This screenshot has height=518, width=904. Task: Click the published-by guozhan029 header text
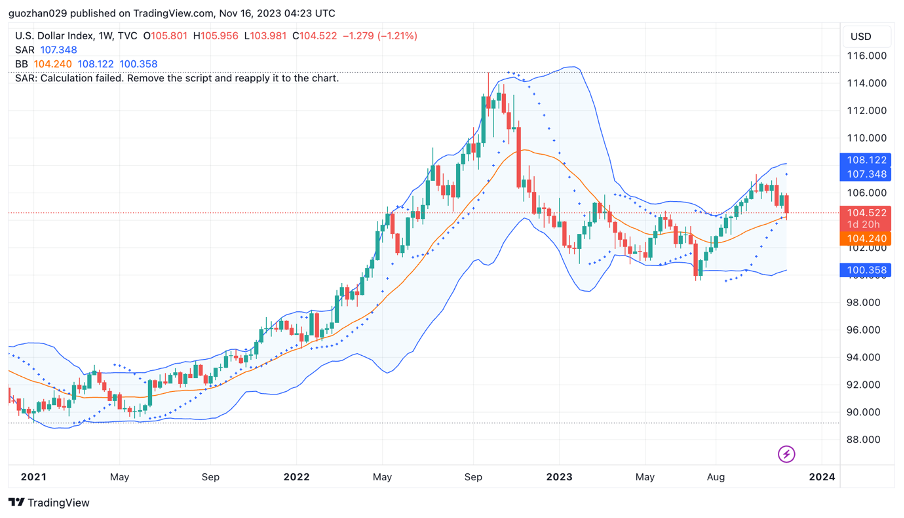point(172,13)
